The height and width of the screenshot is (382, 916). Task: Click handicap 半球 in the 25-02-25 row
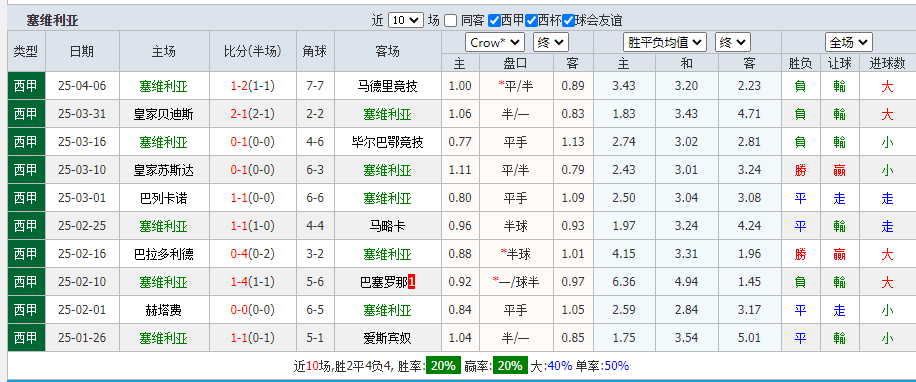pyautogui.click(x=515, y=226)
